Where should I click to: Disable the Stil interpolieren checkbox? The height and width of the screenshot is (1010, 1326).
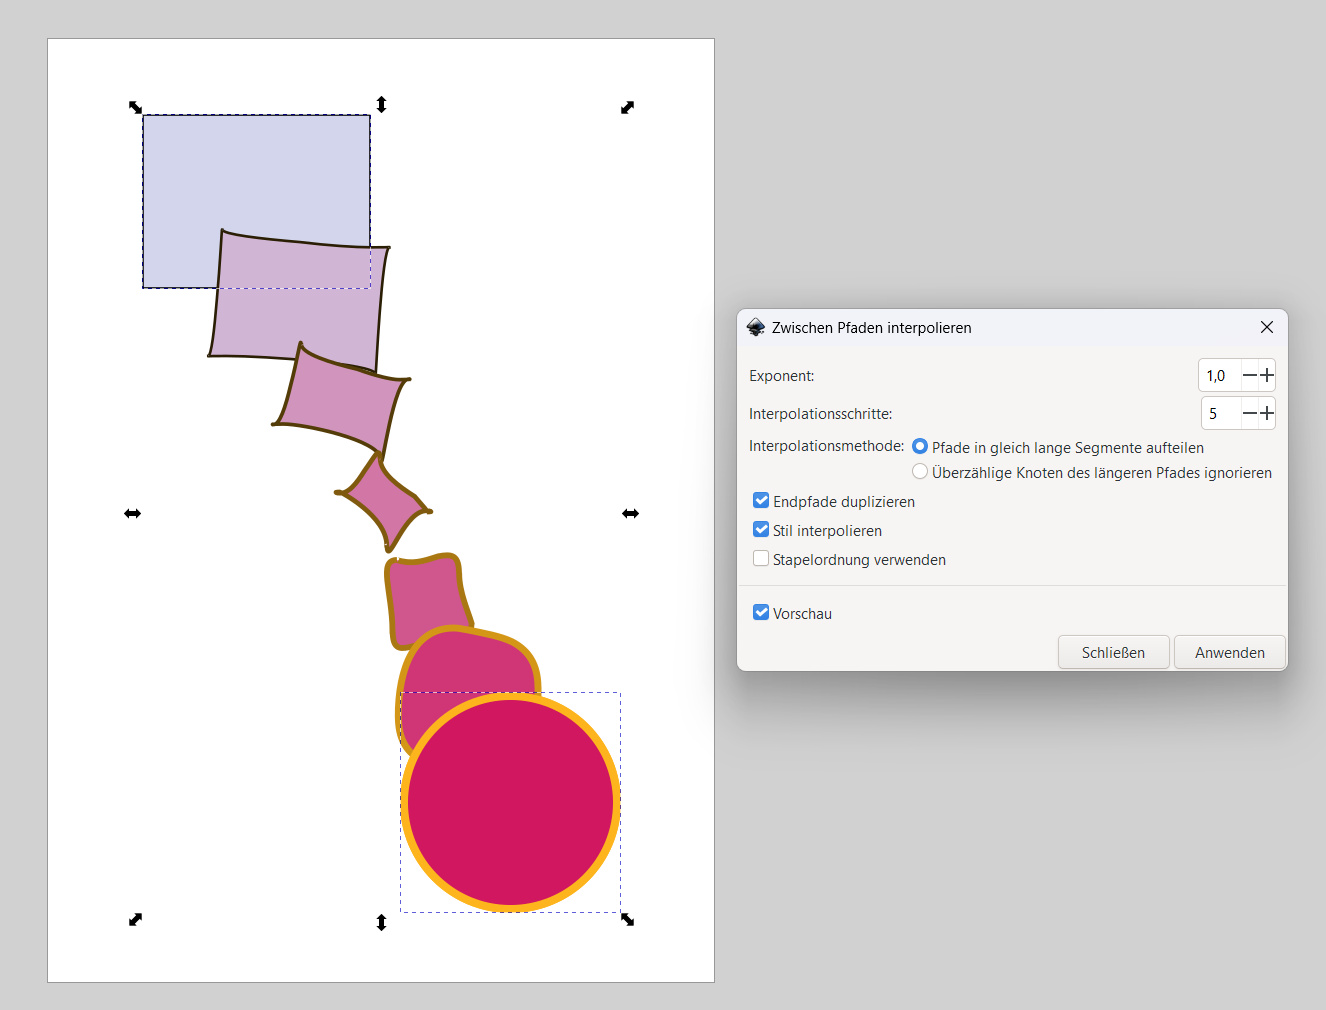761,530
